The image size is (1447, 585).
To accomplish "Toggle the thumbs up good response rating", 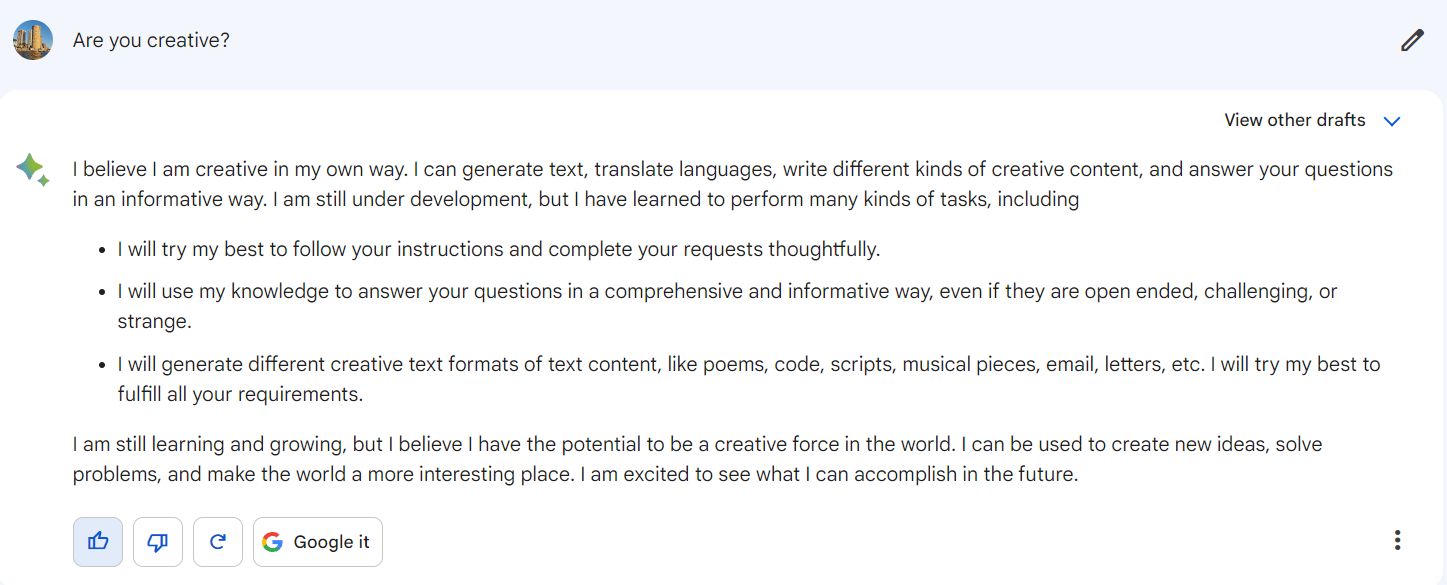I will pyautogui.click(x=98, y=542).
